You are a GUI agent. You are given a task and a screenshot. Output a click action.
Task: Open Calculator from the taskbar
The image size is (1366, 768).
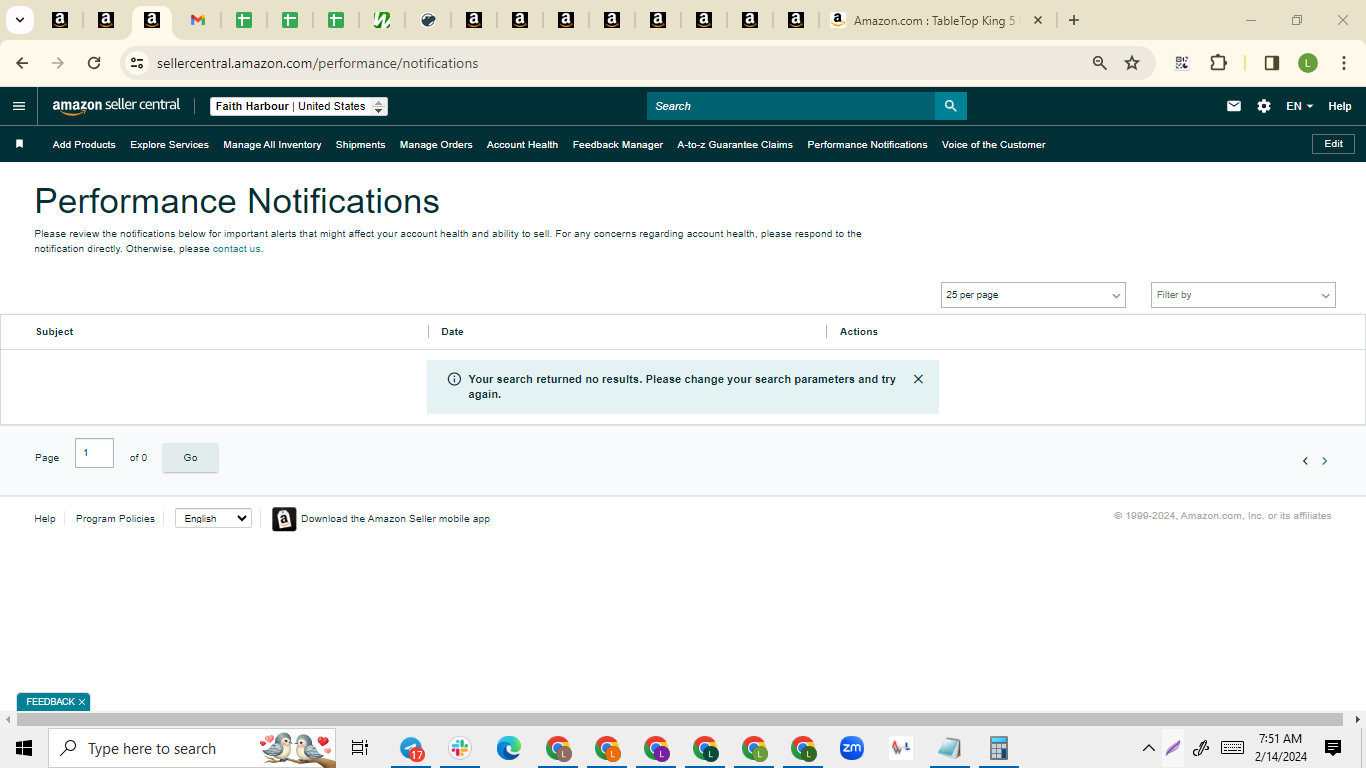(x=998, y=748)
